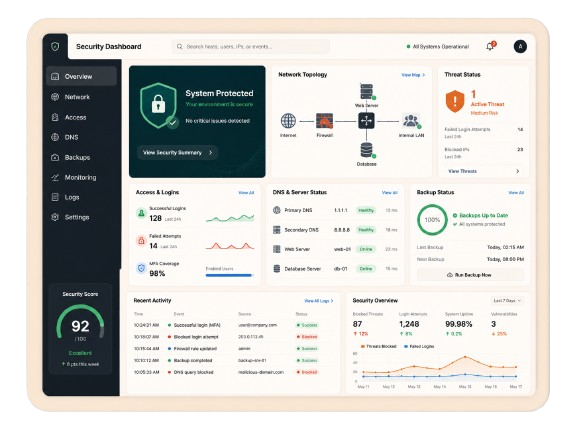The image size is (577, 433).
Task: Click the 8.8.8.8 secondary DNS address
Action: tap(342, 230)
